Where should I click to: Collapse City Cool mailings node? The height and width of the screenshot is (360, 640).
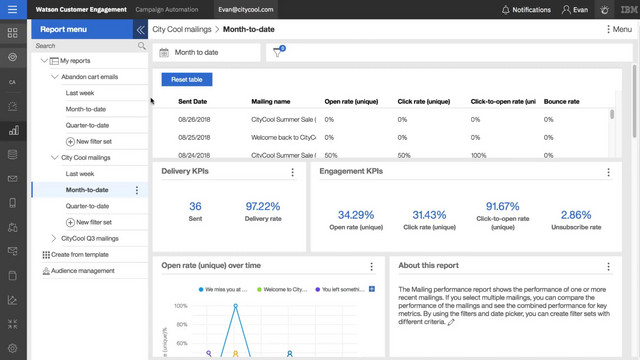[x=54, y=157]
